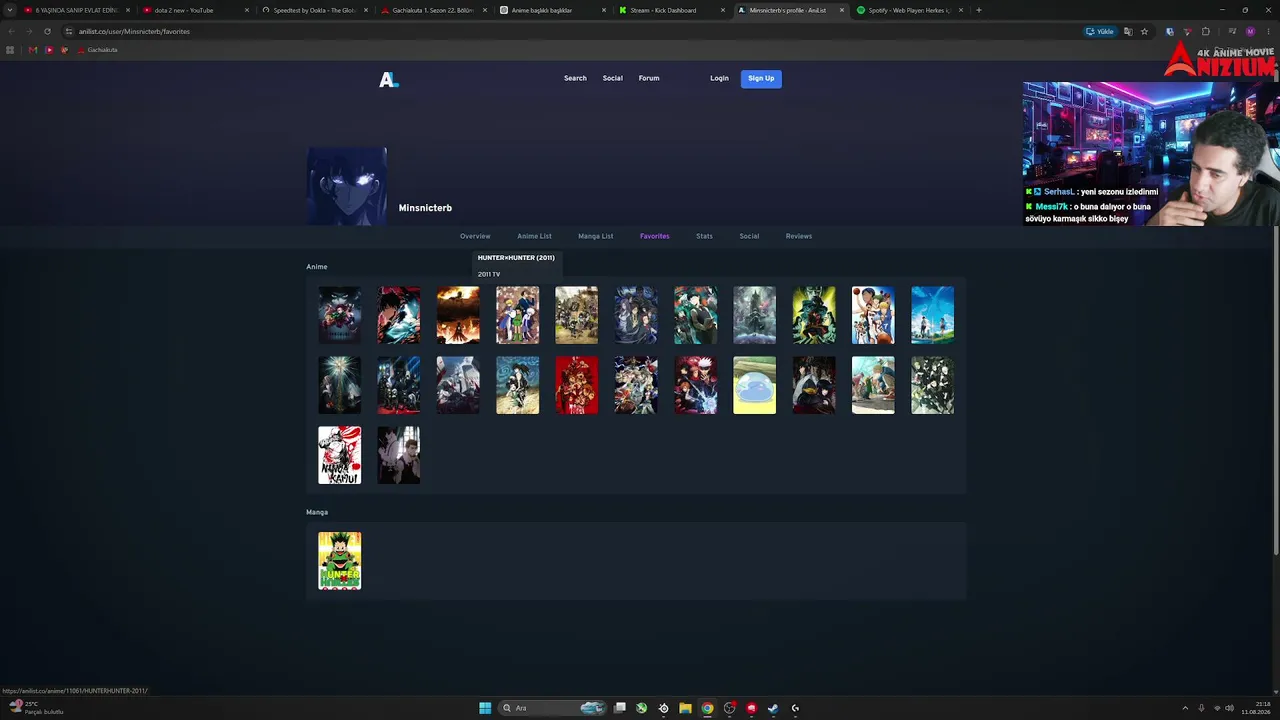
Task: Click the Minsnicterb profile avatar
Action: (347, 186)
